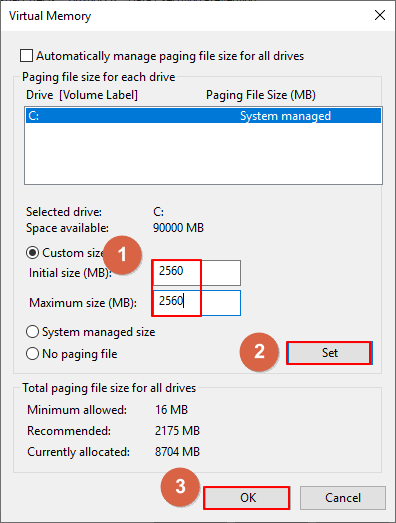
Task: Click the orange step 3 marker
Action: click(180, 487)
